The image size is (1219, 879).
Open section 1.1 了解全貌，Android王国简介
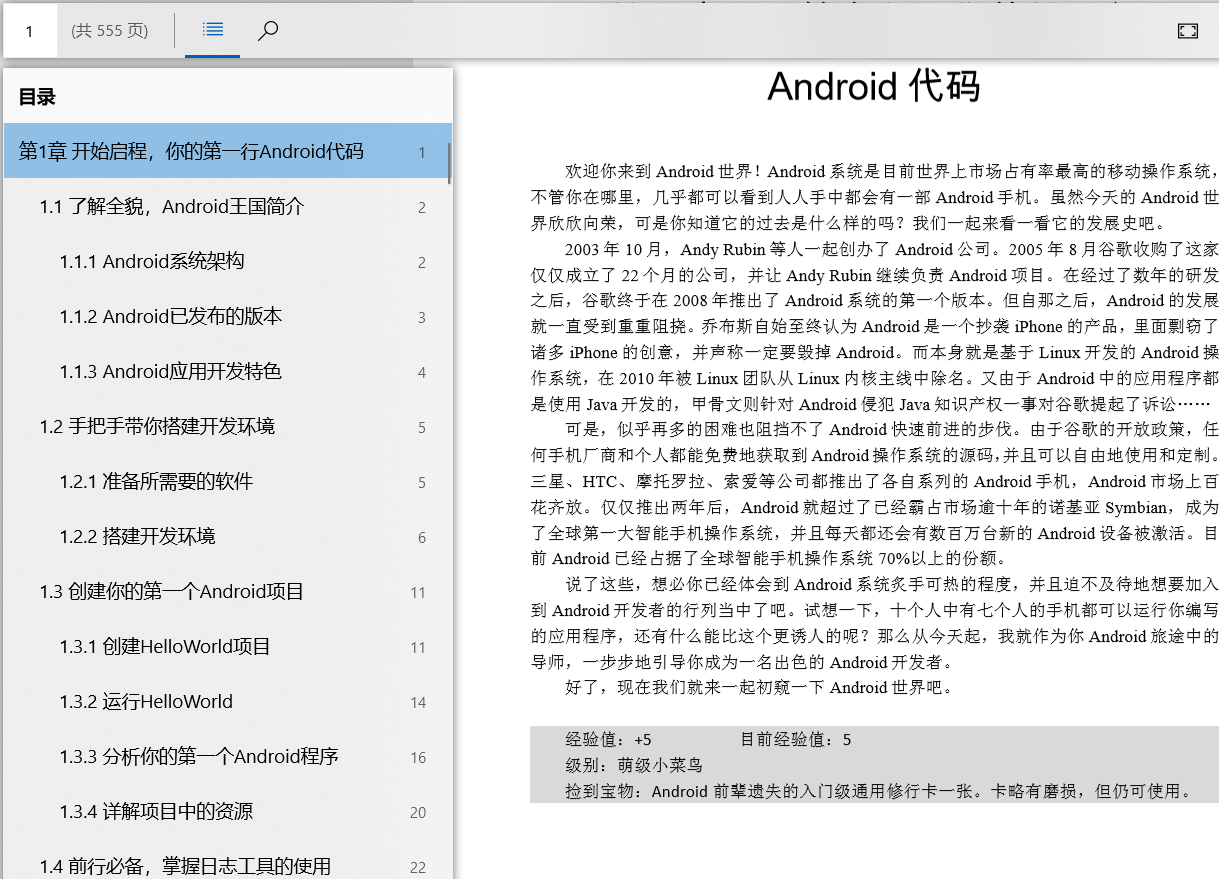(x=228, y=207)
